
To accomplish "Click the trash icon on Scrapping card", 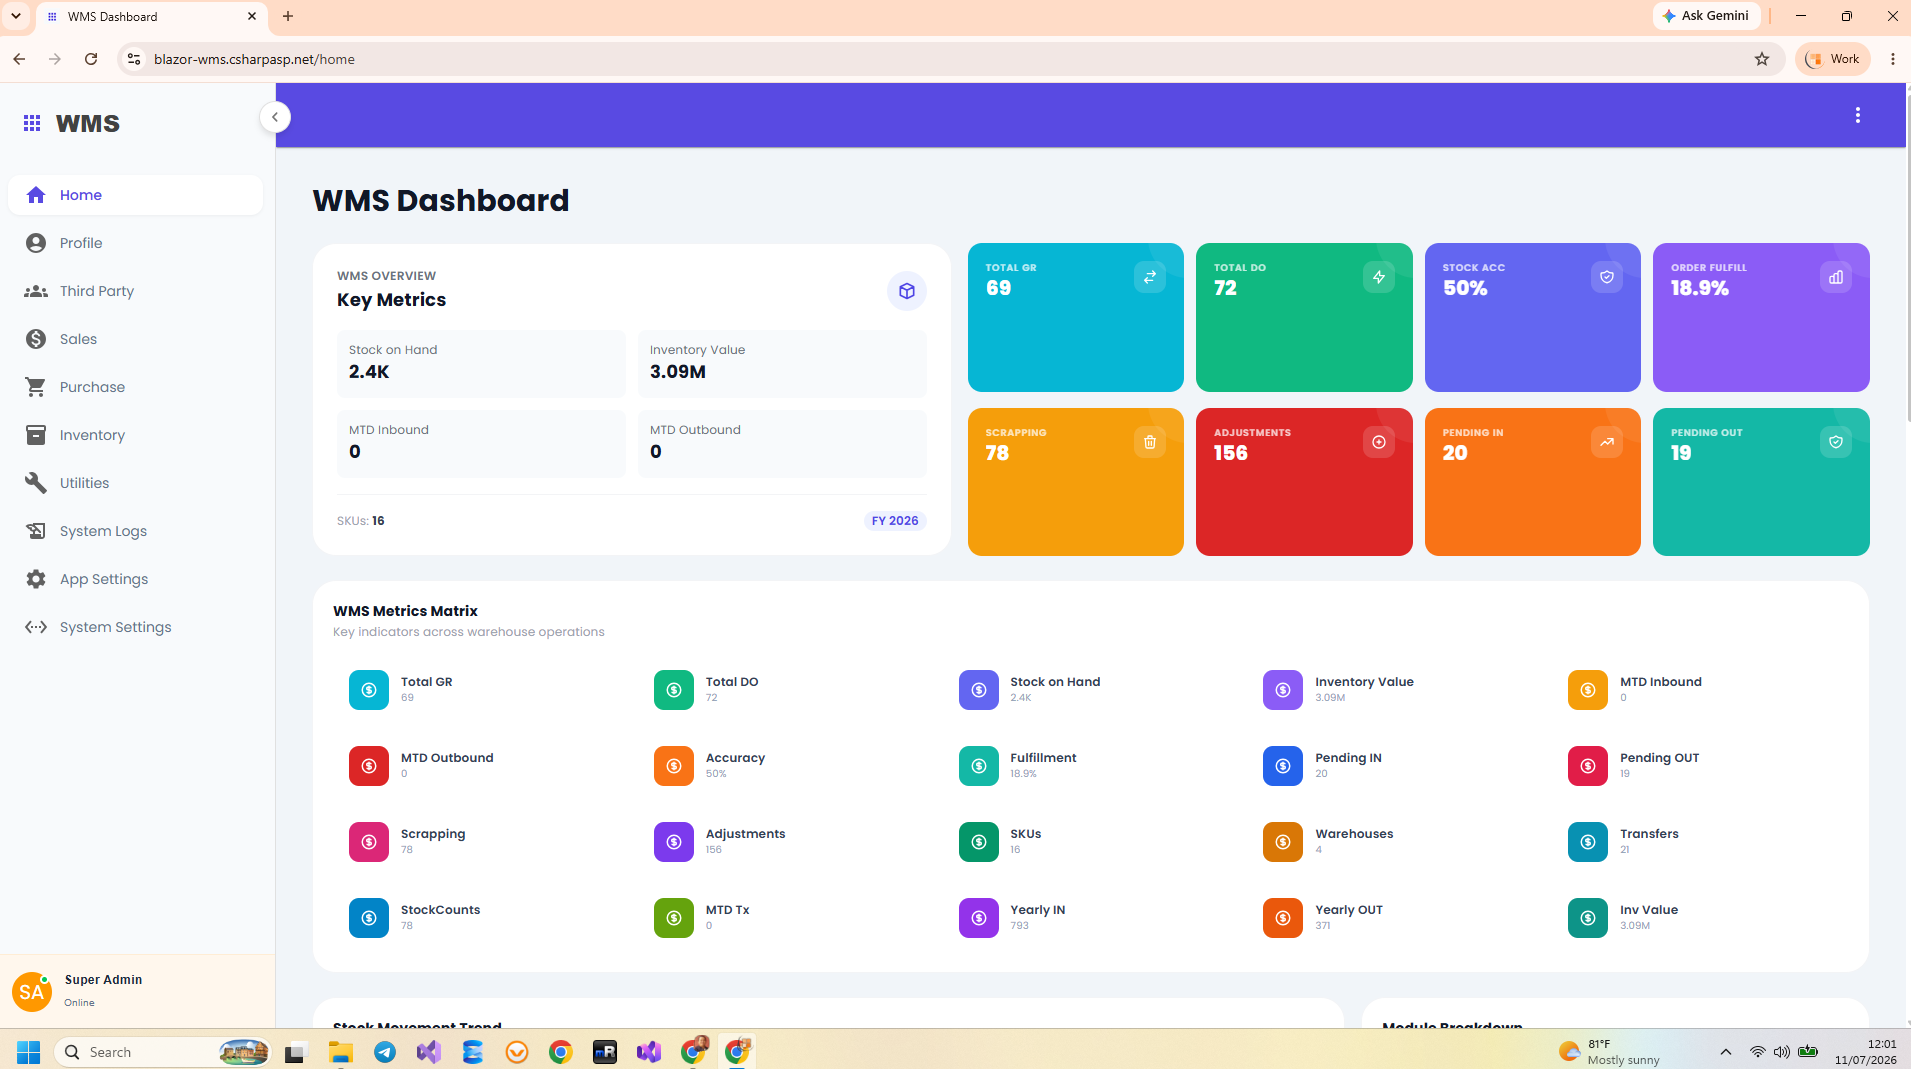I will click(x=1149, y=442).
